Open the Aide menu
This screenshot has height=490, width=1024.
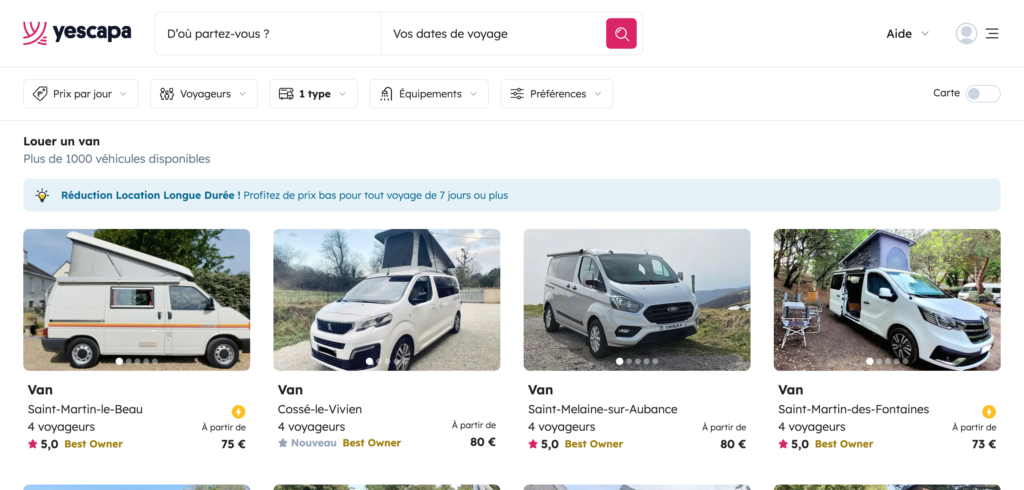(907, 33)
